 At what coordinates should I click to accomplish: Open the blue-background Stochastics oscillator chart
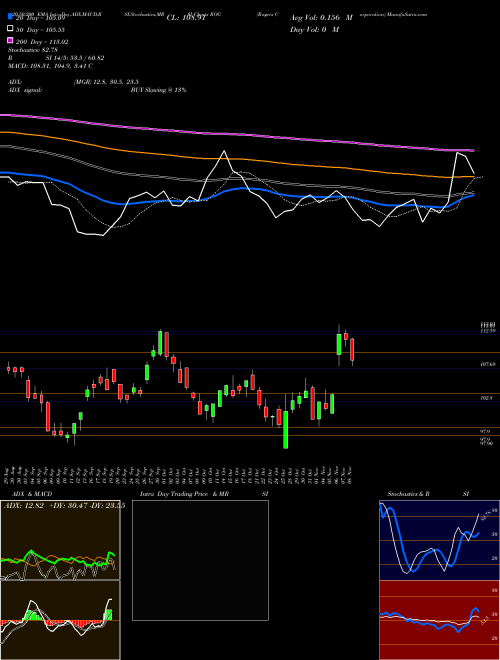(x=439, y=540)
